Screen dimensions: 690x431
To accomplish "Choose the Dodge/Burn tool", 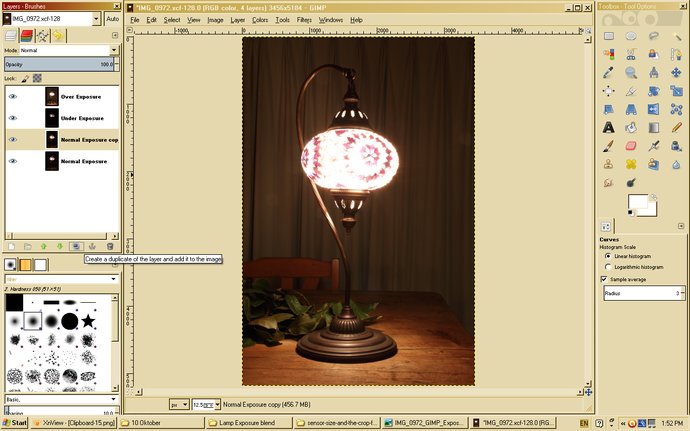I will pos(631,182).
